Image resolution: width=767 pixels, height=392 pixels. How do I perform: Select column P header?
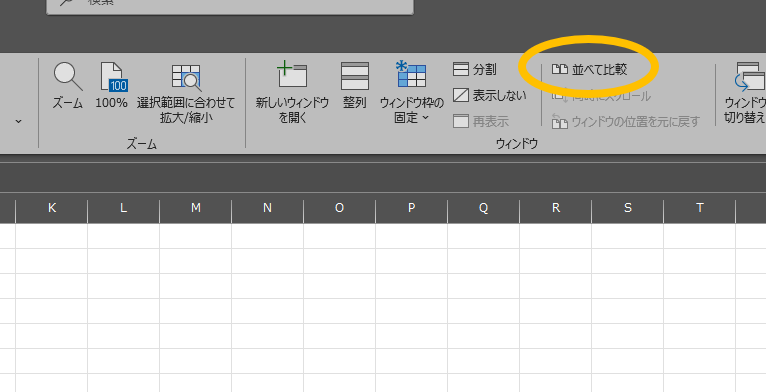[x=411, y=208]
